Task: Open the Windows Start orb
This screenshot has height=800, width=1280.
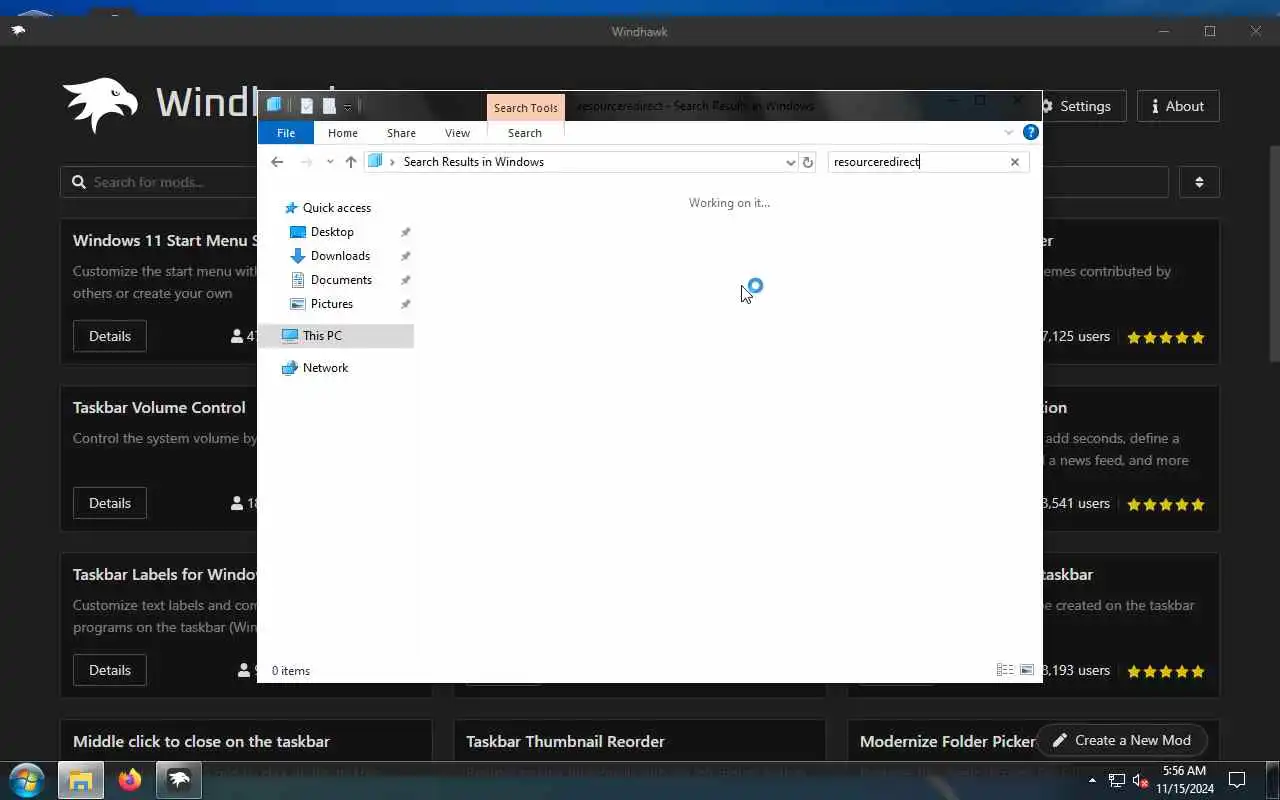Action: [x=26, y=780]
